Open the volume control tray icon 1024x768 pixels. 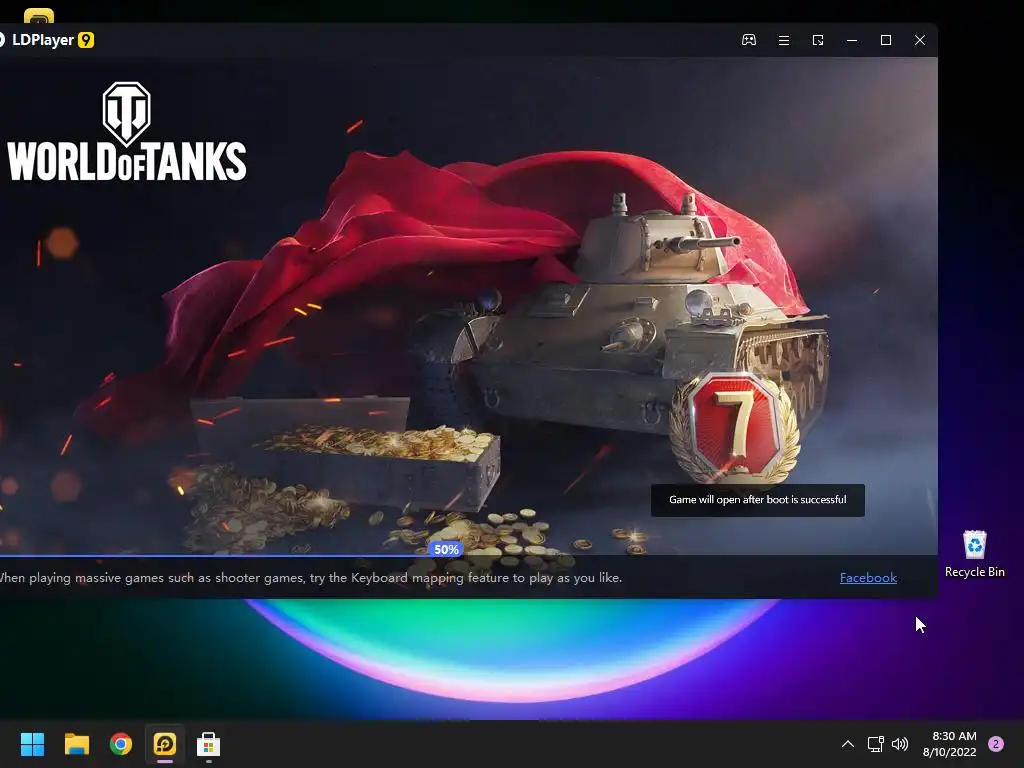tap(900, 744)
